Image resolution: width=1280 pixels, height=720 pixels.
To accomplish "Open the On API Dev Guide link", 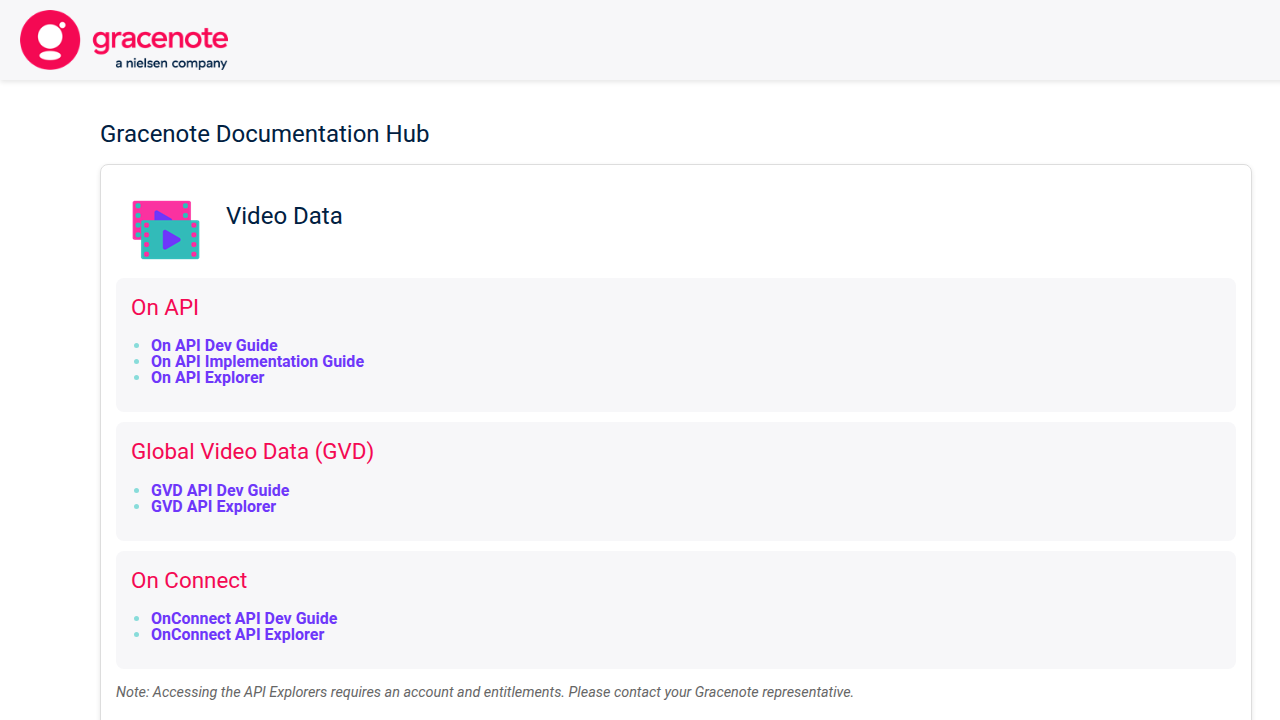I will coord(214,346).
